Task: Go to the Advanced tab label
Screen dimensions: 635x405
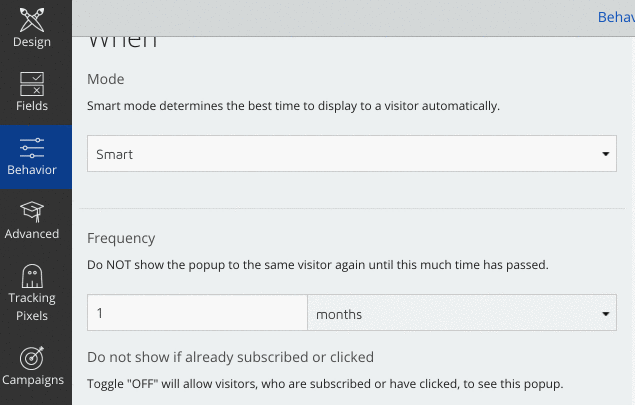Action: point(32,234)
